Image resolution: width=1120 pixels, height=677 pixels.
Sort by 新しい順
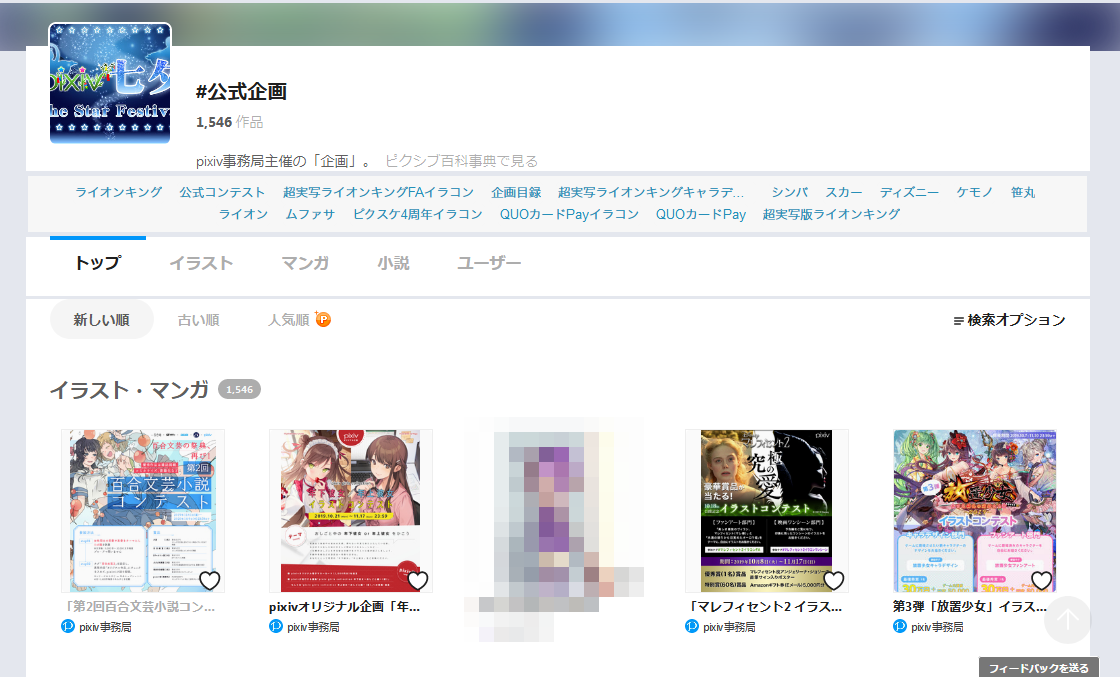point(101,319)
